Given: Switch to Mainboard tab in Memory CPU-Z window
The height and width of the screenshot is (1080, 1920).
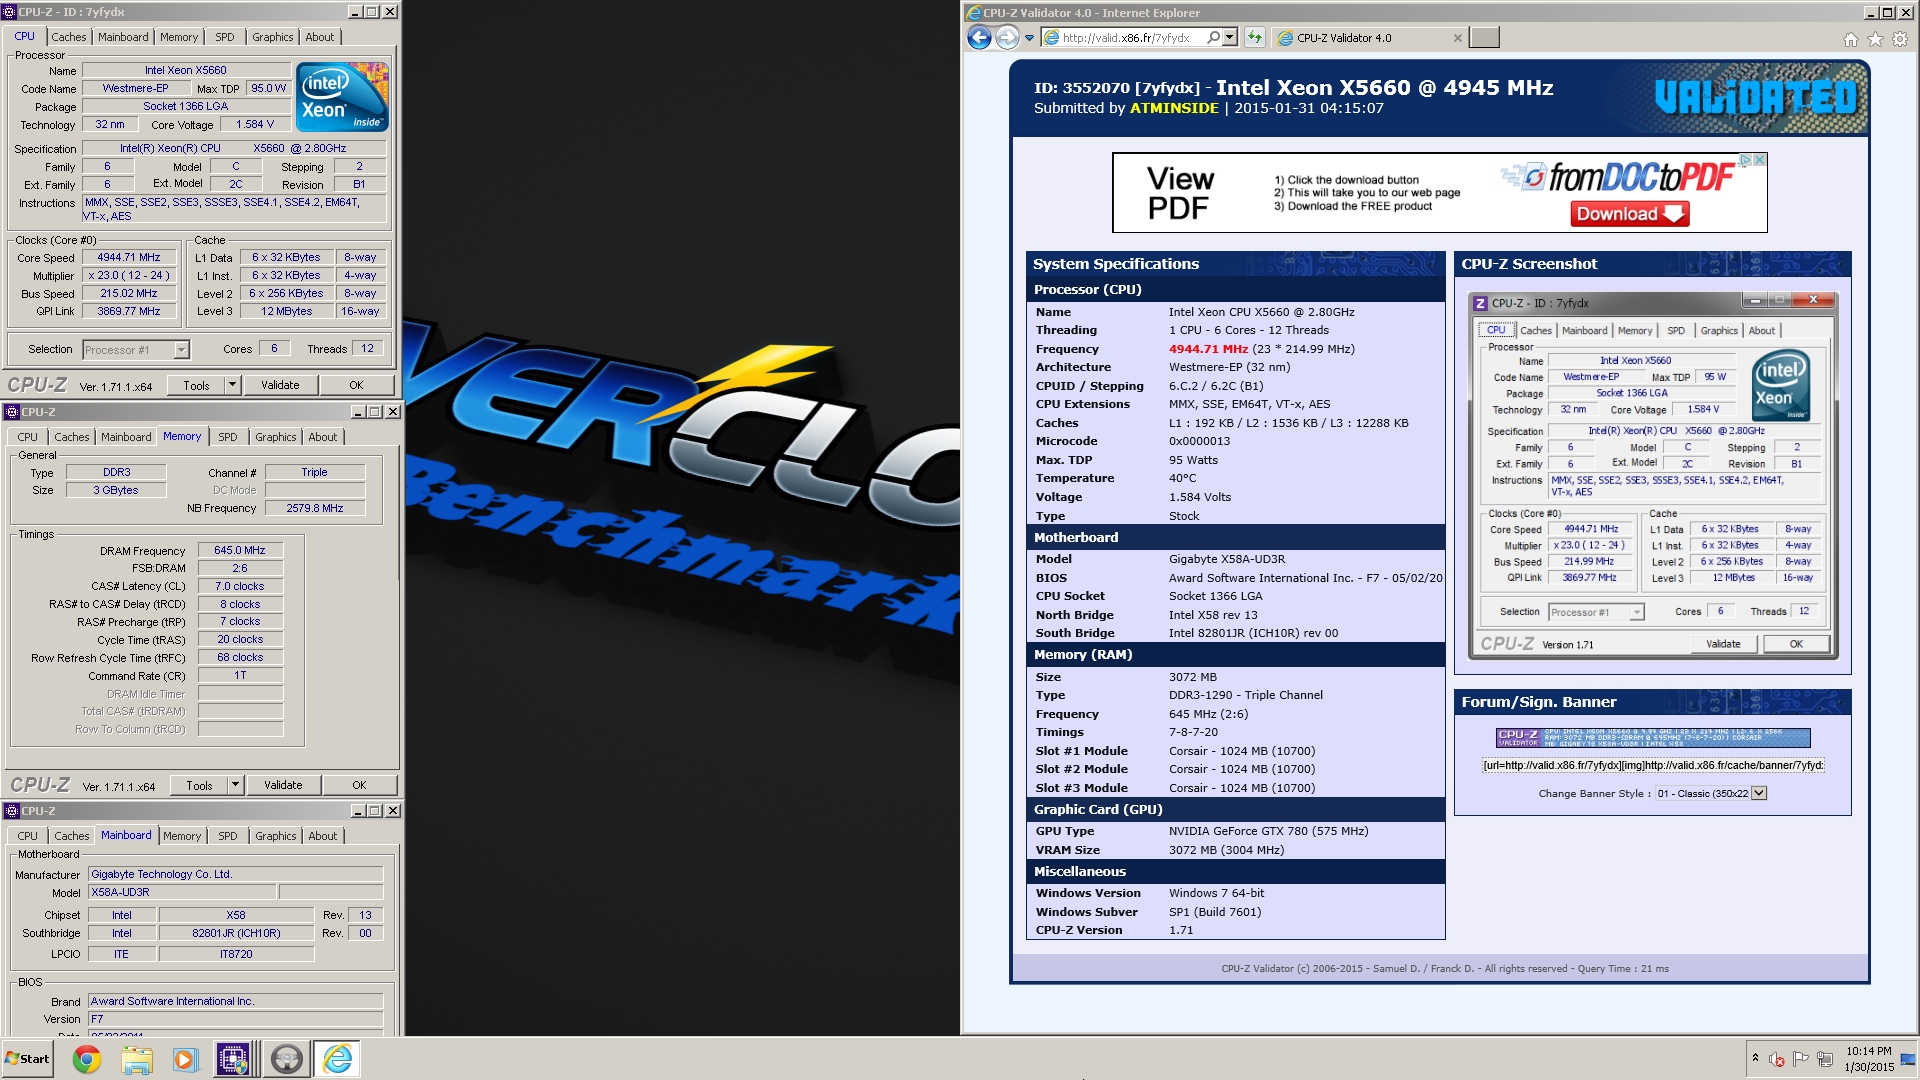Looking at the screenshot, I should (x=126, y=437).
